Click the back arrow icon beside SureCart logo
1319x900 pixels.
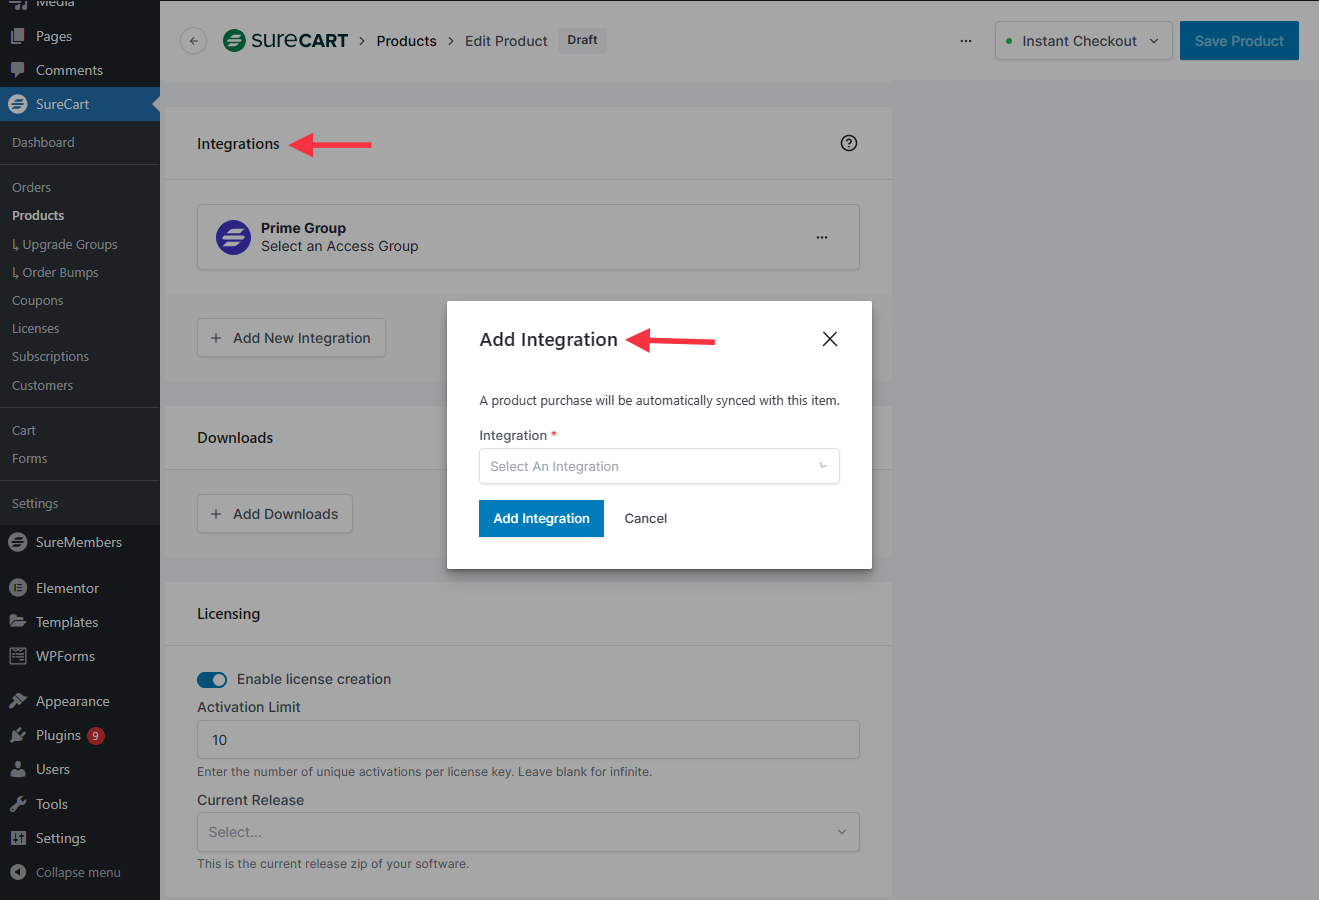(194, 41)
